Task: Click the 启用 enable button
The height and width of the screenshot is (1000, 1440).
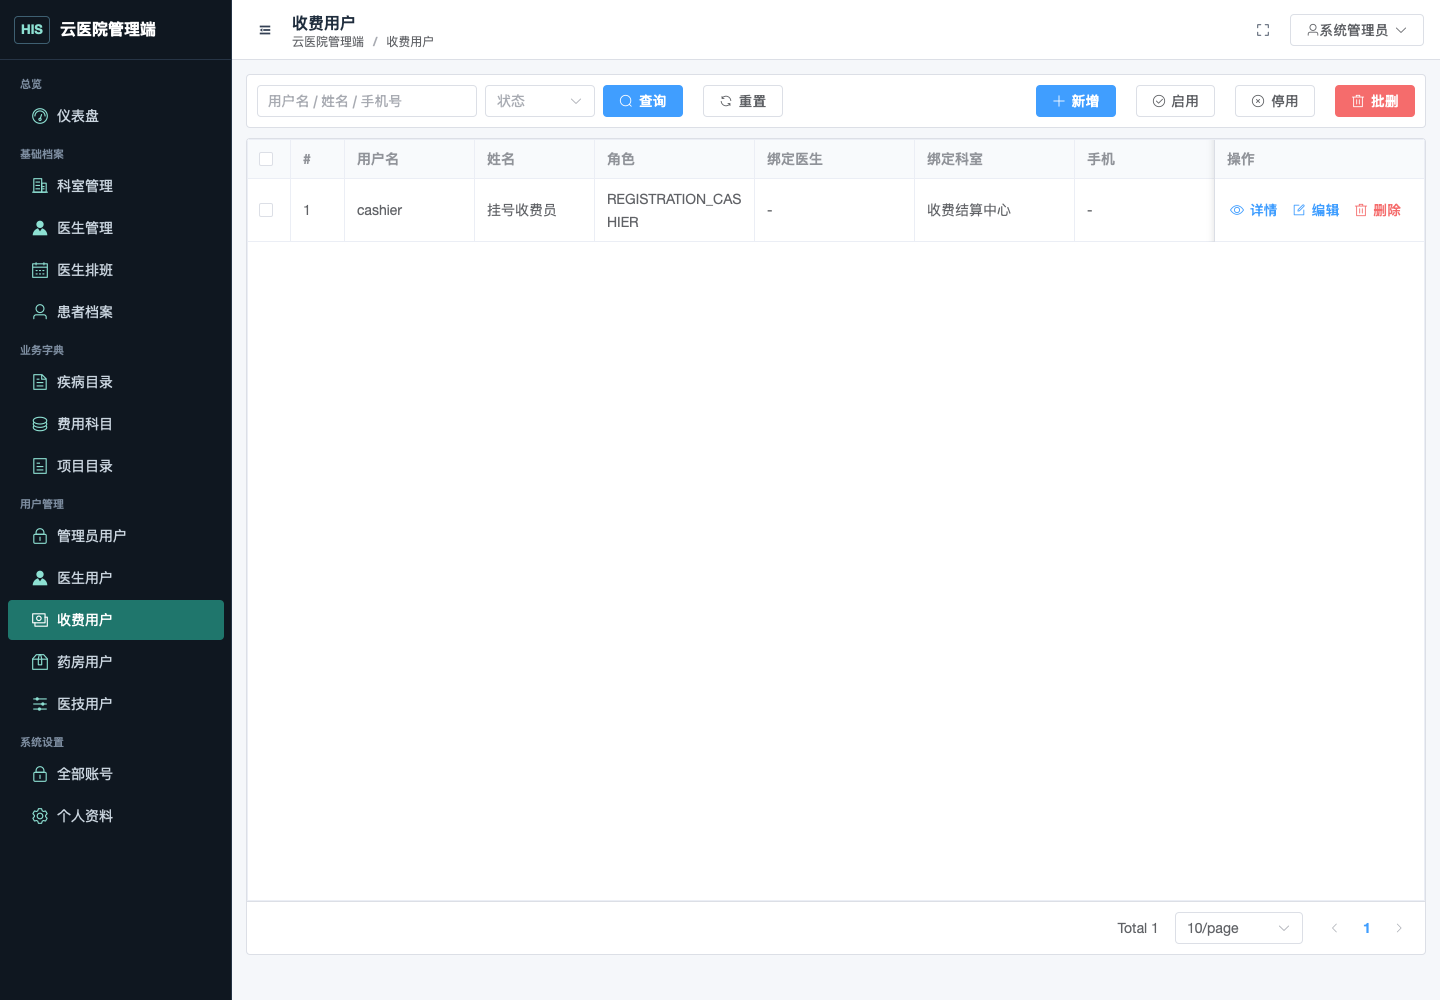Action: (x=1176, y=101)
